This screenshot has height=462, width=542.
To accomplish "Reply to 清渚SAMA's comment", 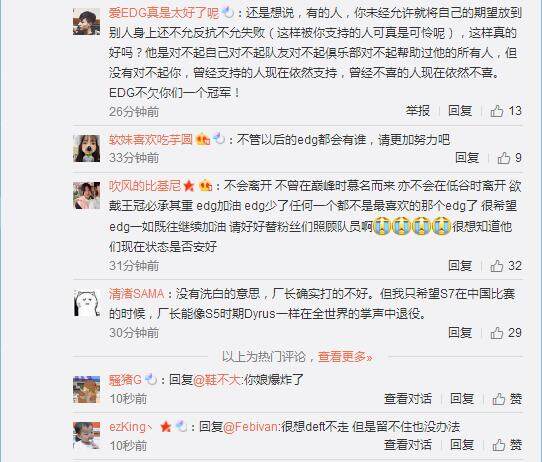I will [x=460, y=332].
